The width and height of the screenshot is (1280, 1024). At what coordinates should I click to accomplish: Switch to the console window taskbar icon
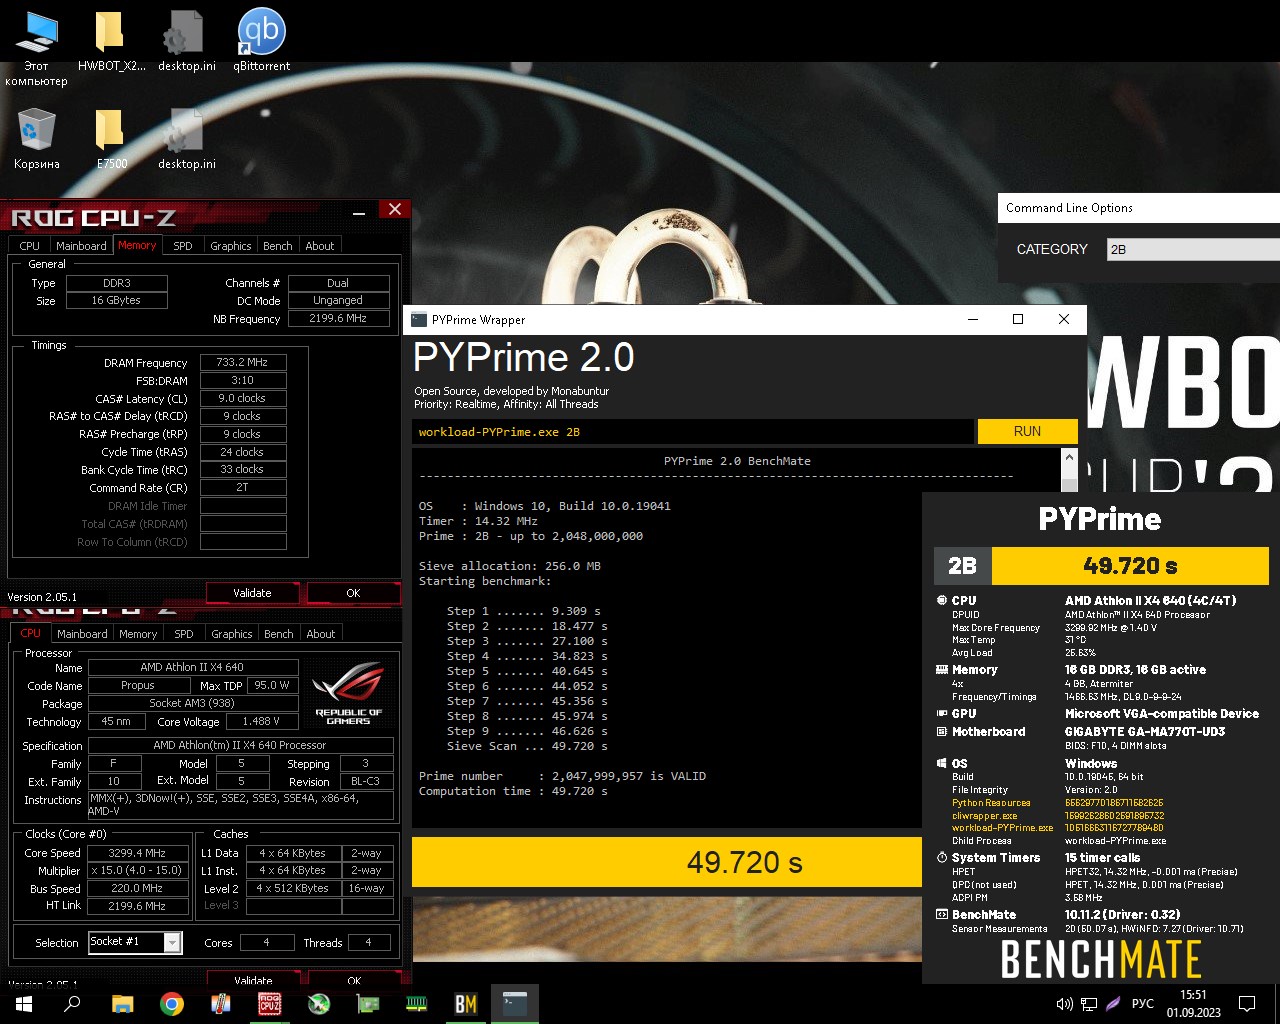click(515, 1004)
